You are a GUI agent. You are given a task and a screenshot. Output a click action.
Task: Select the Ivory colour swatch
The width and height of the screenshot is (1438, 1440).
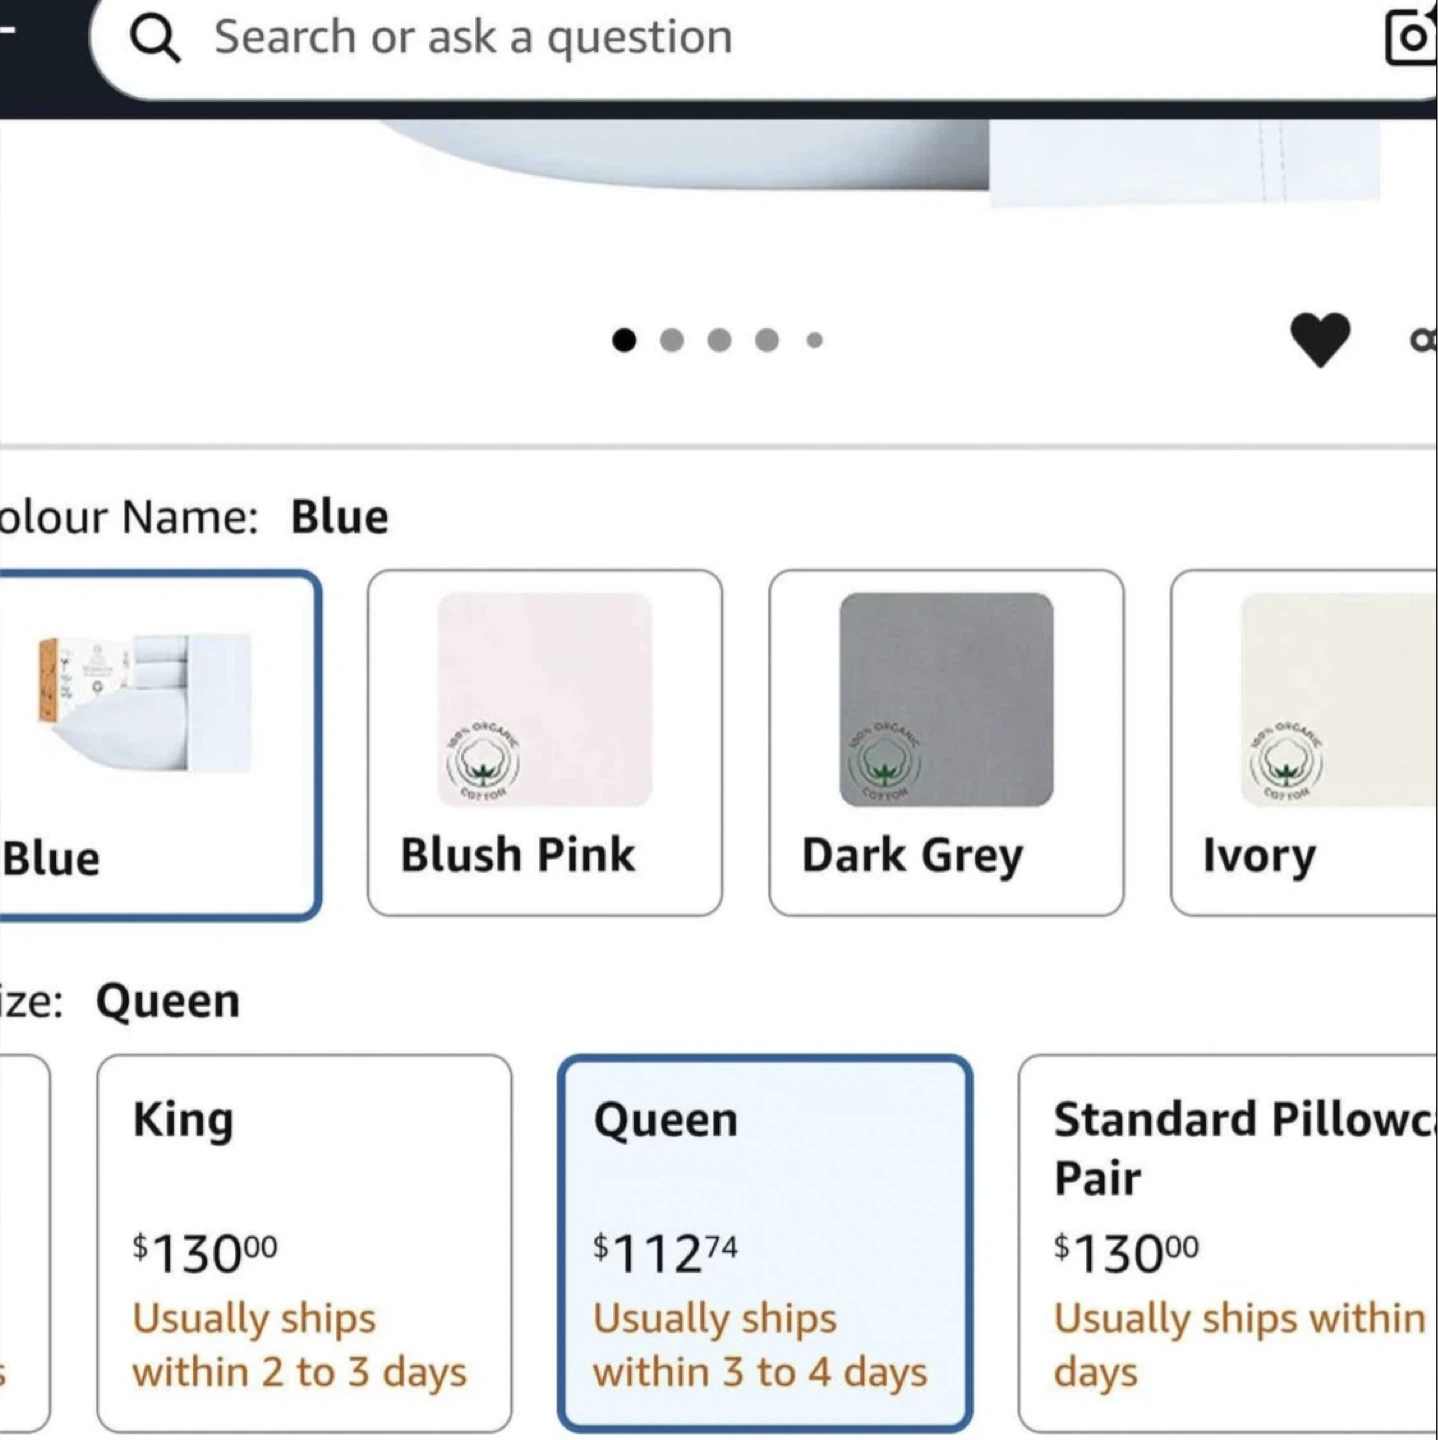coord(1305,742)
